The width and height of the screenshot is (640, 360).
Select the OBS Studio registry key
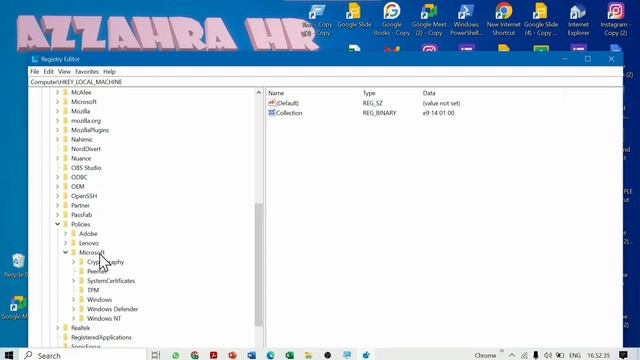click(86, 168)
